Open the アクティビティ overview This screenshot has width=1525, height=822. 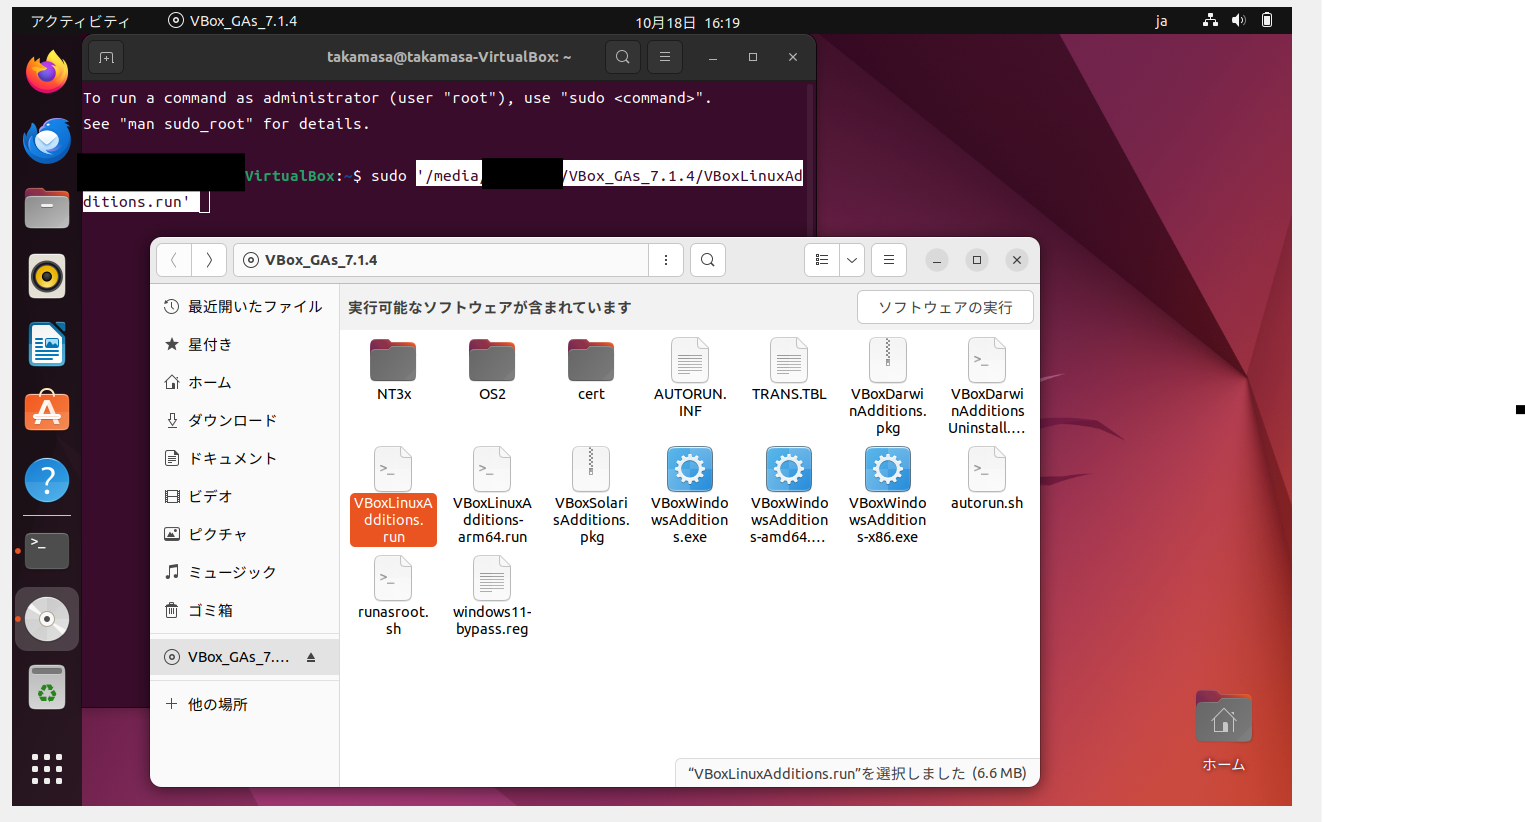(x=80, y=21)
